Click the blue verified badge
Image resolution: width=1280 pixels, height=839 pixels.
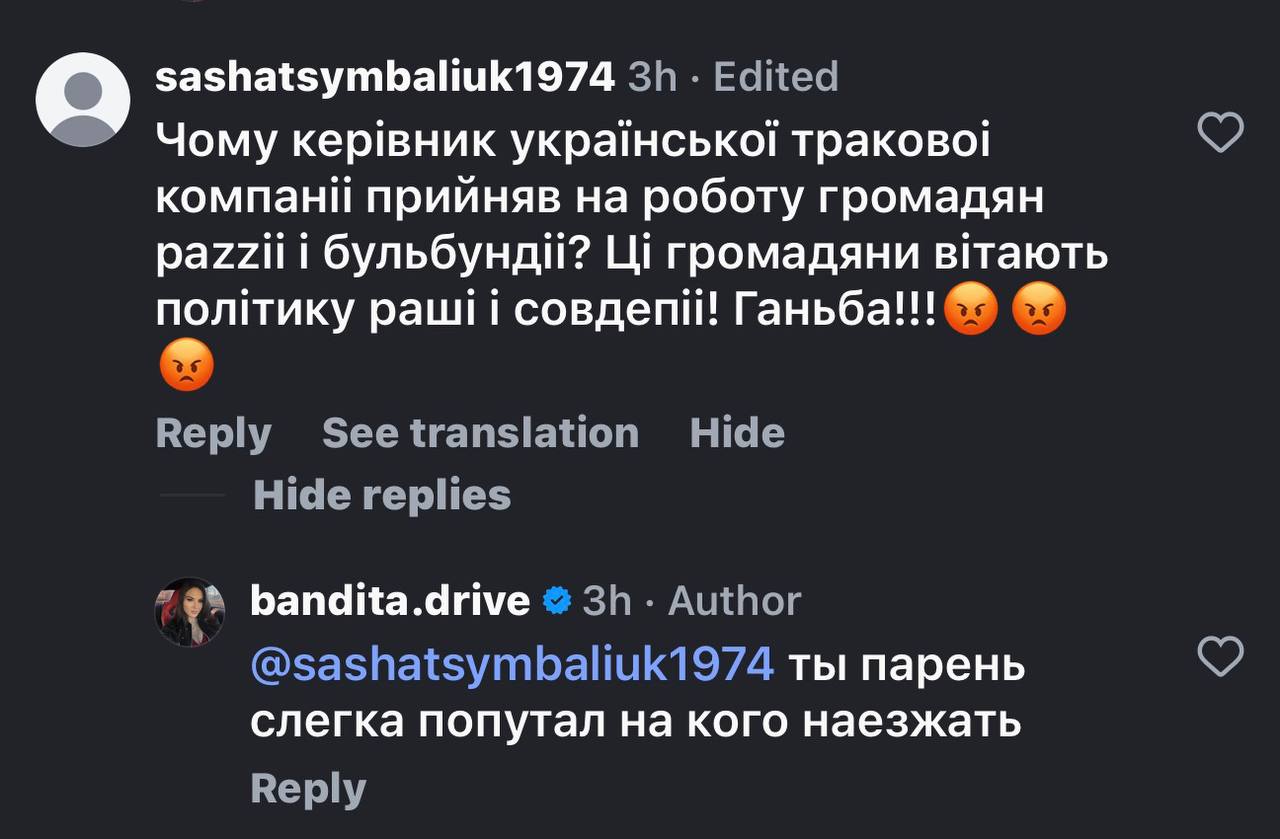(x=556, y=601)
